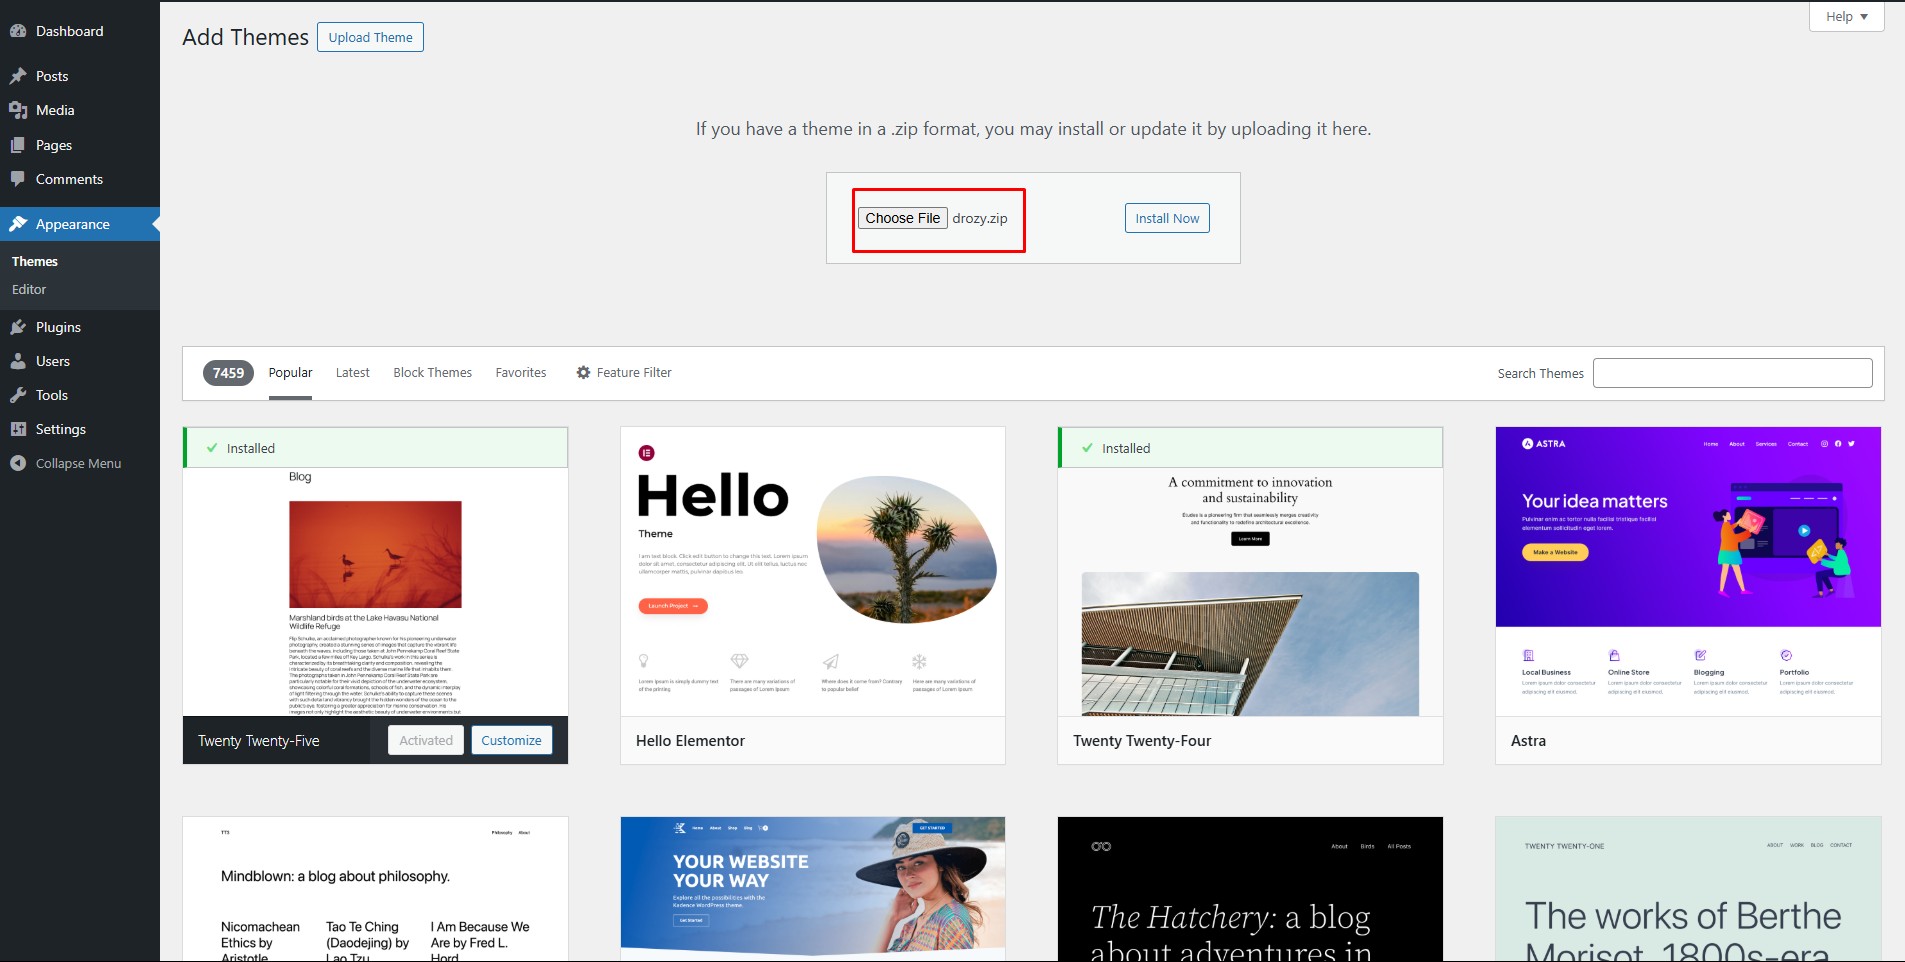Screen dimensions: 1905x962
Task: Open the Dashboard menu
Action: click(x=80, y=31)
